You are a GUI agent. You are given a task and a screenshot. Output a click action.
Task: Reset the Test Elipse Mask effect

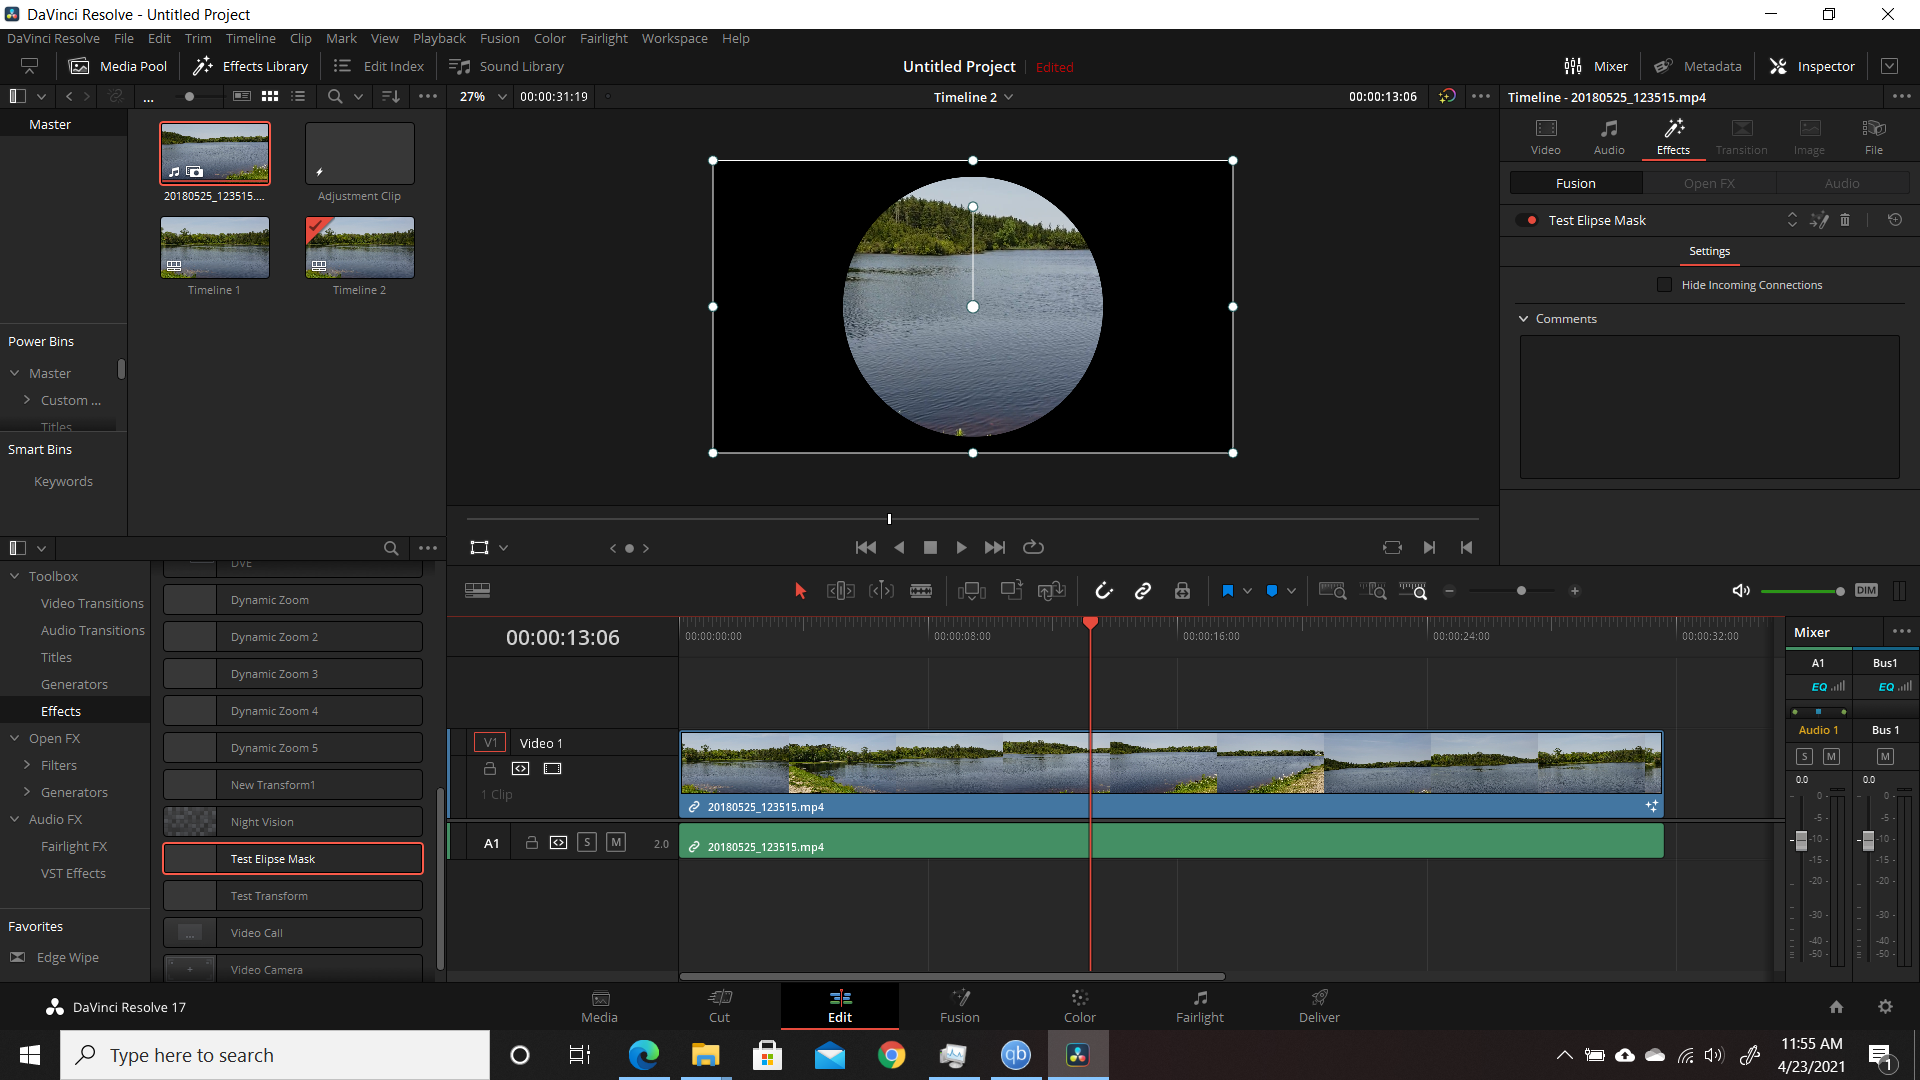(x=1895, y=220)
